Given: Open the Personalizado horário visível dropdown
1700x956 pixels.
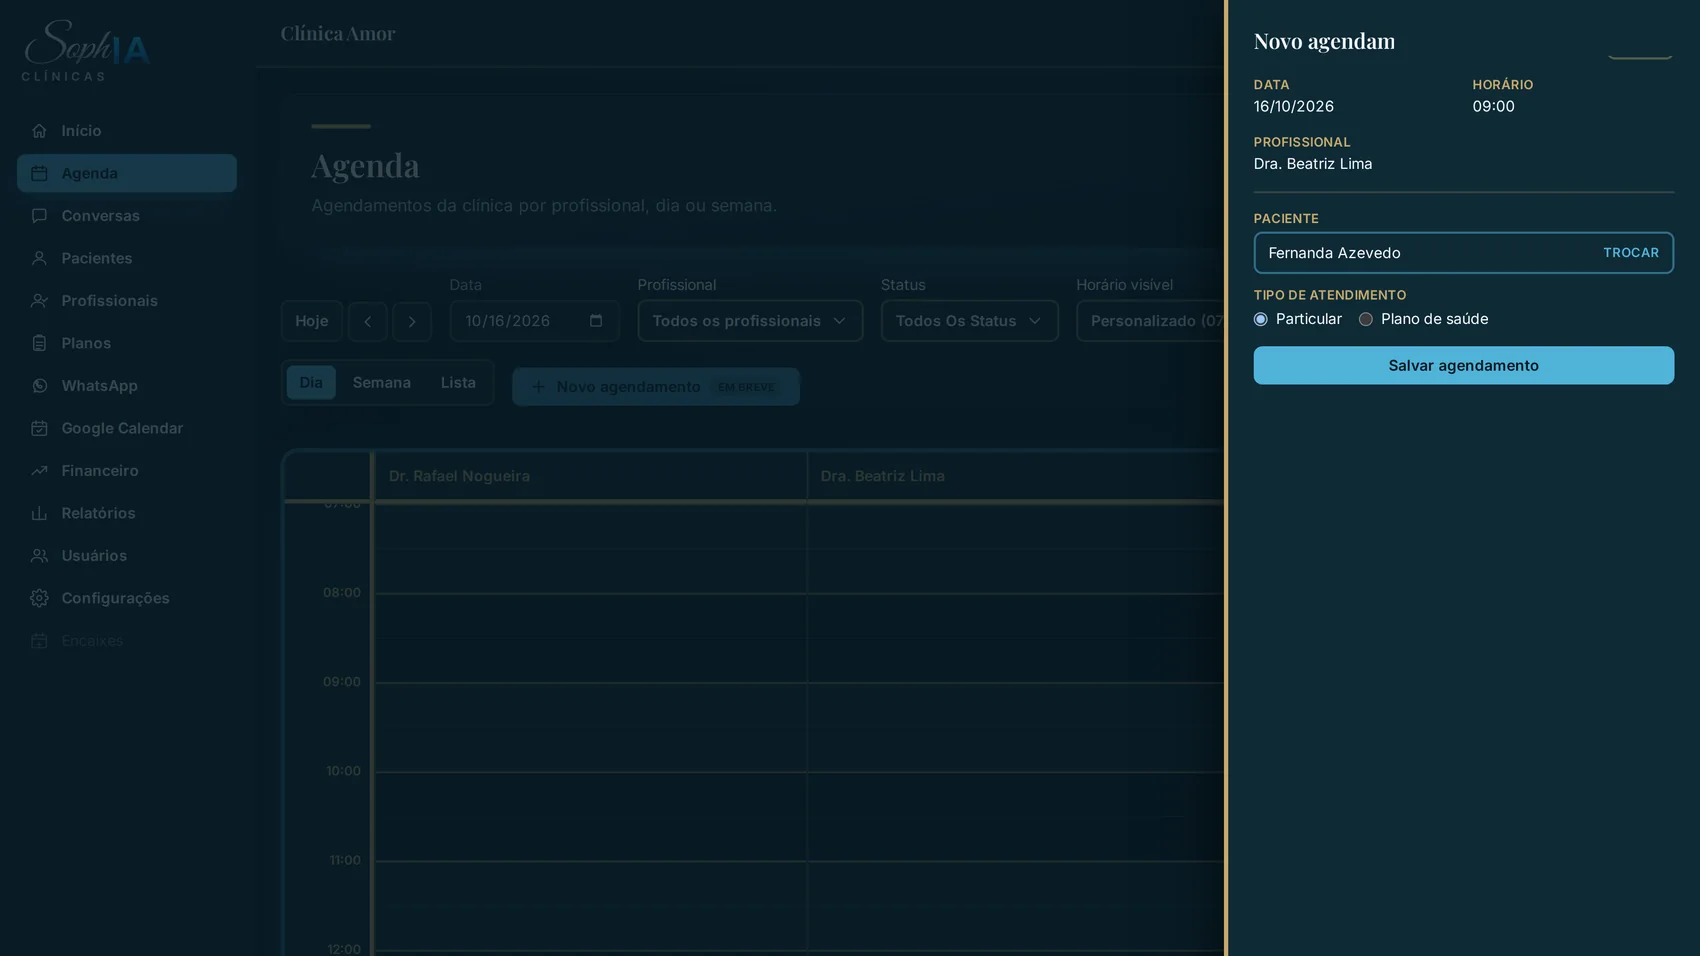Looking at the screenshot, I should click(x=1151, y=321).
